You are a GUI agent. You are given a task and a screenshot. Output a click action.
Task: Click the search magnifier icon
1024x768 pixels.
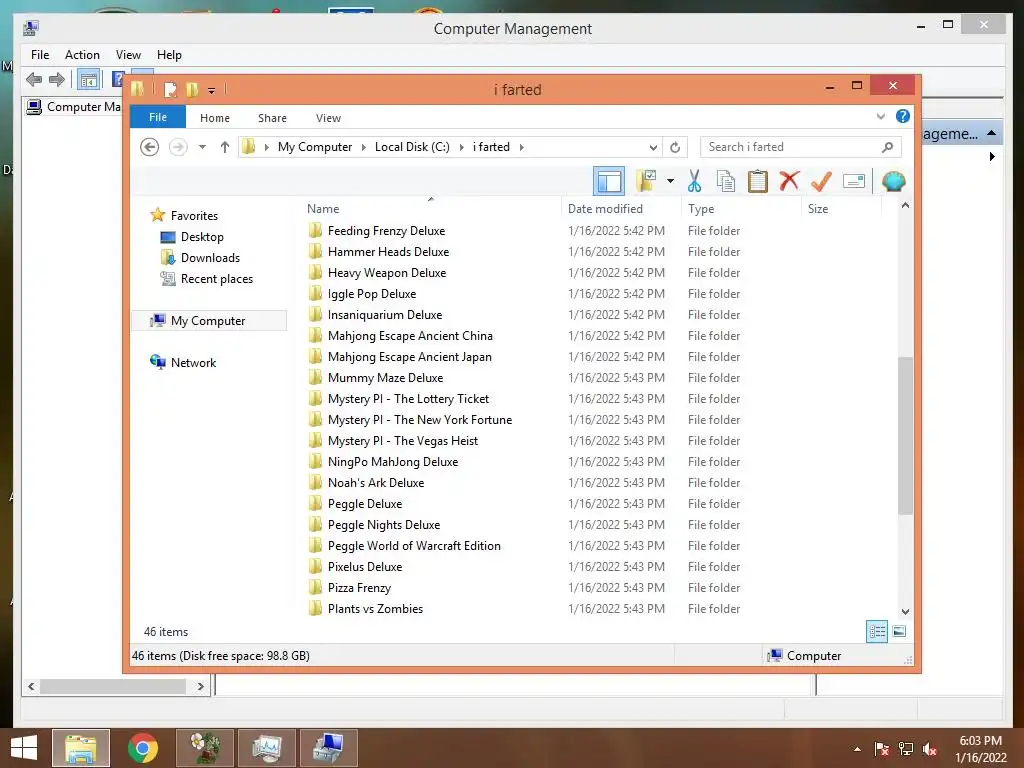(887, 147)
